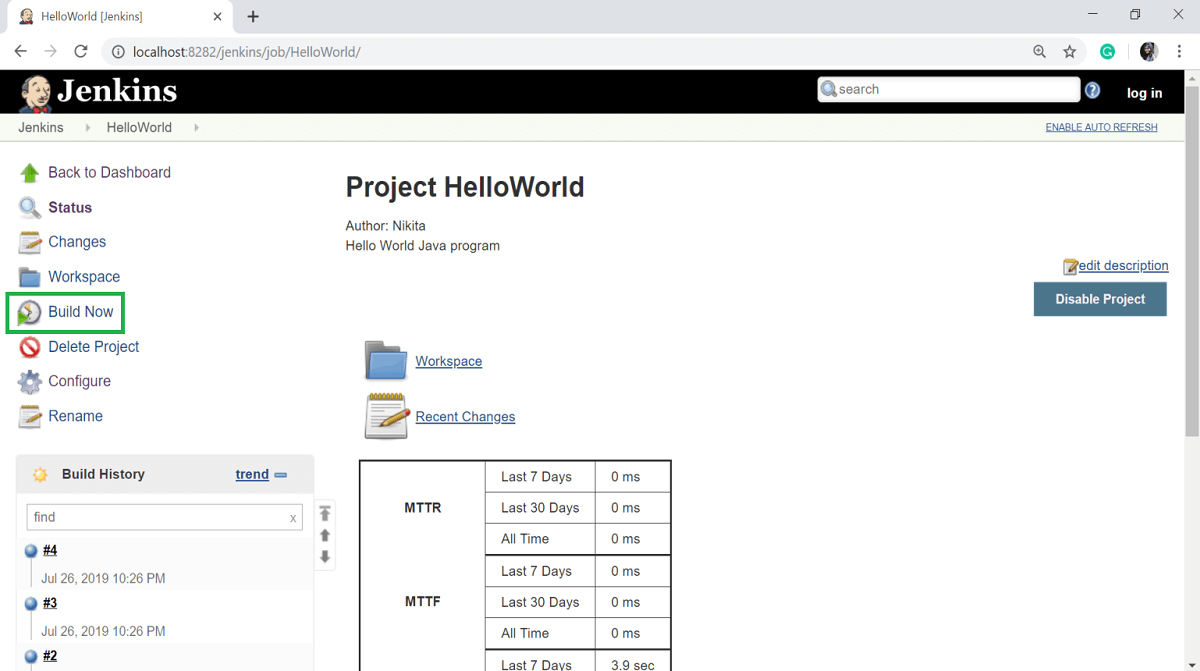Clear the build history find field with x

(x=293, y=518)
